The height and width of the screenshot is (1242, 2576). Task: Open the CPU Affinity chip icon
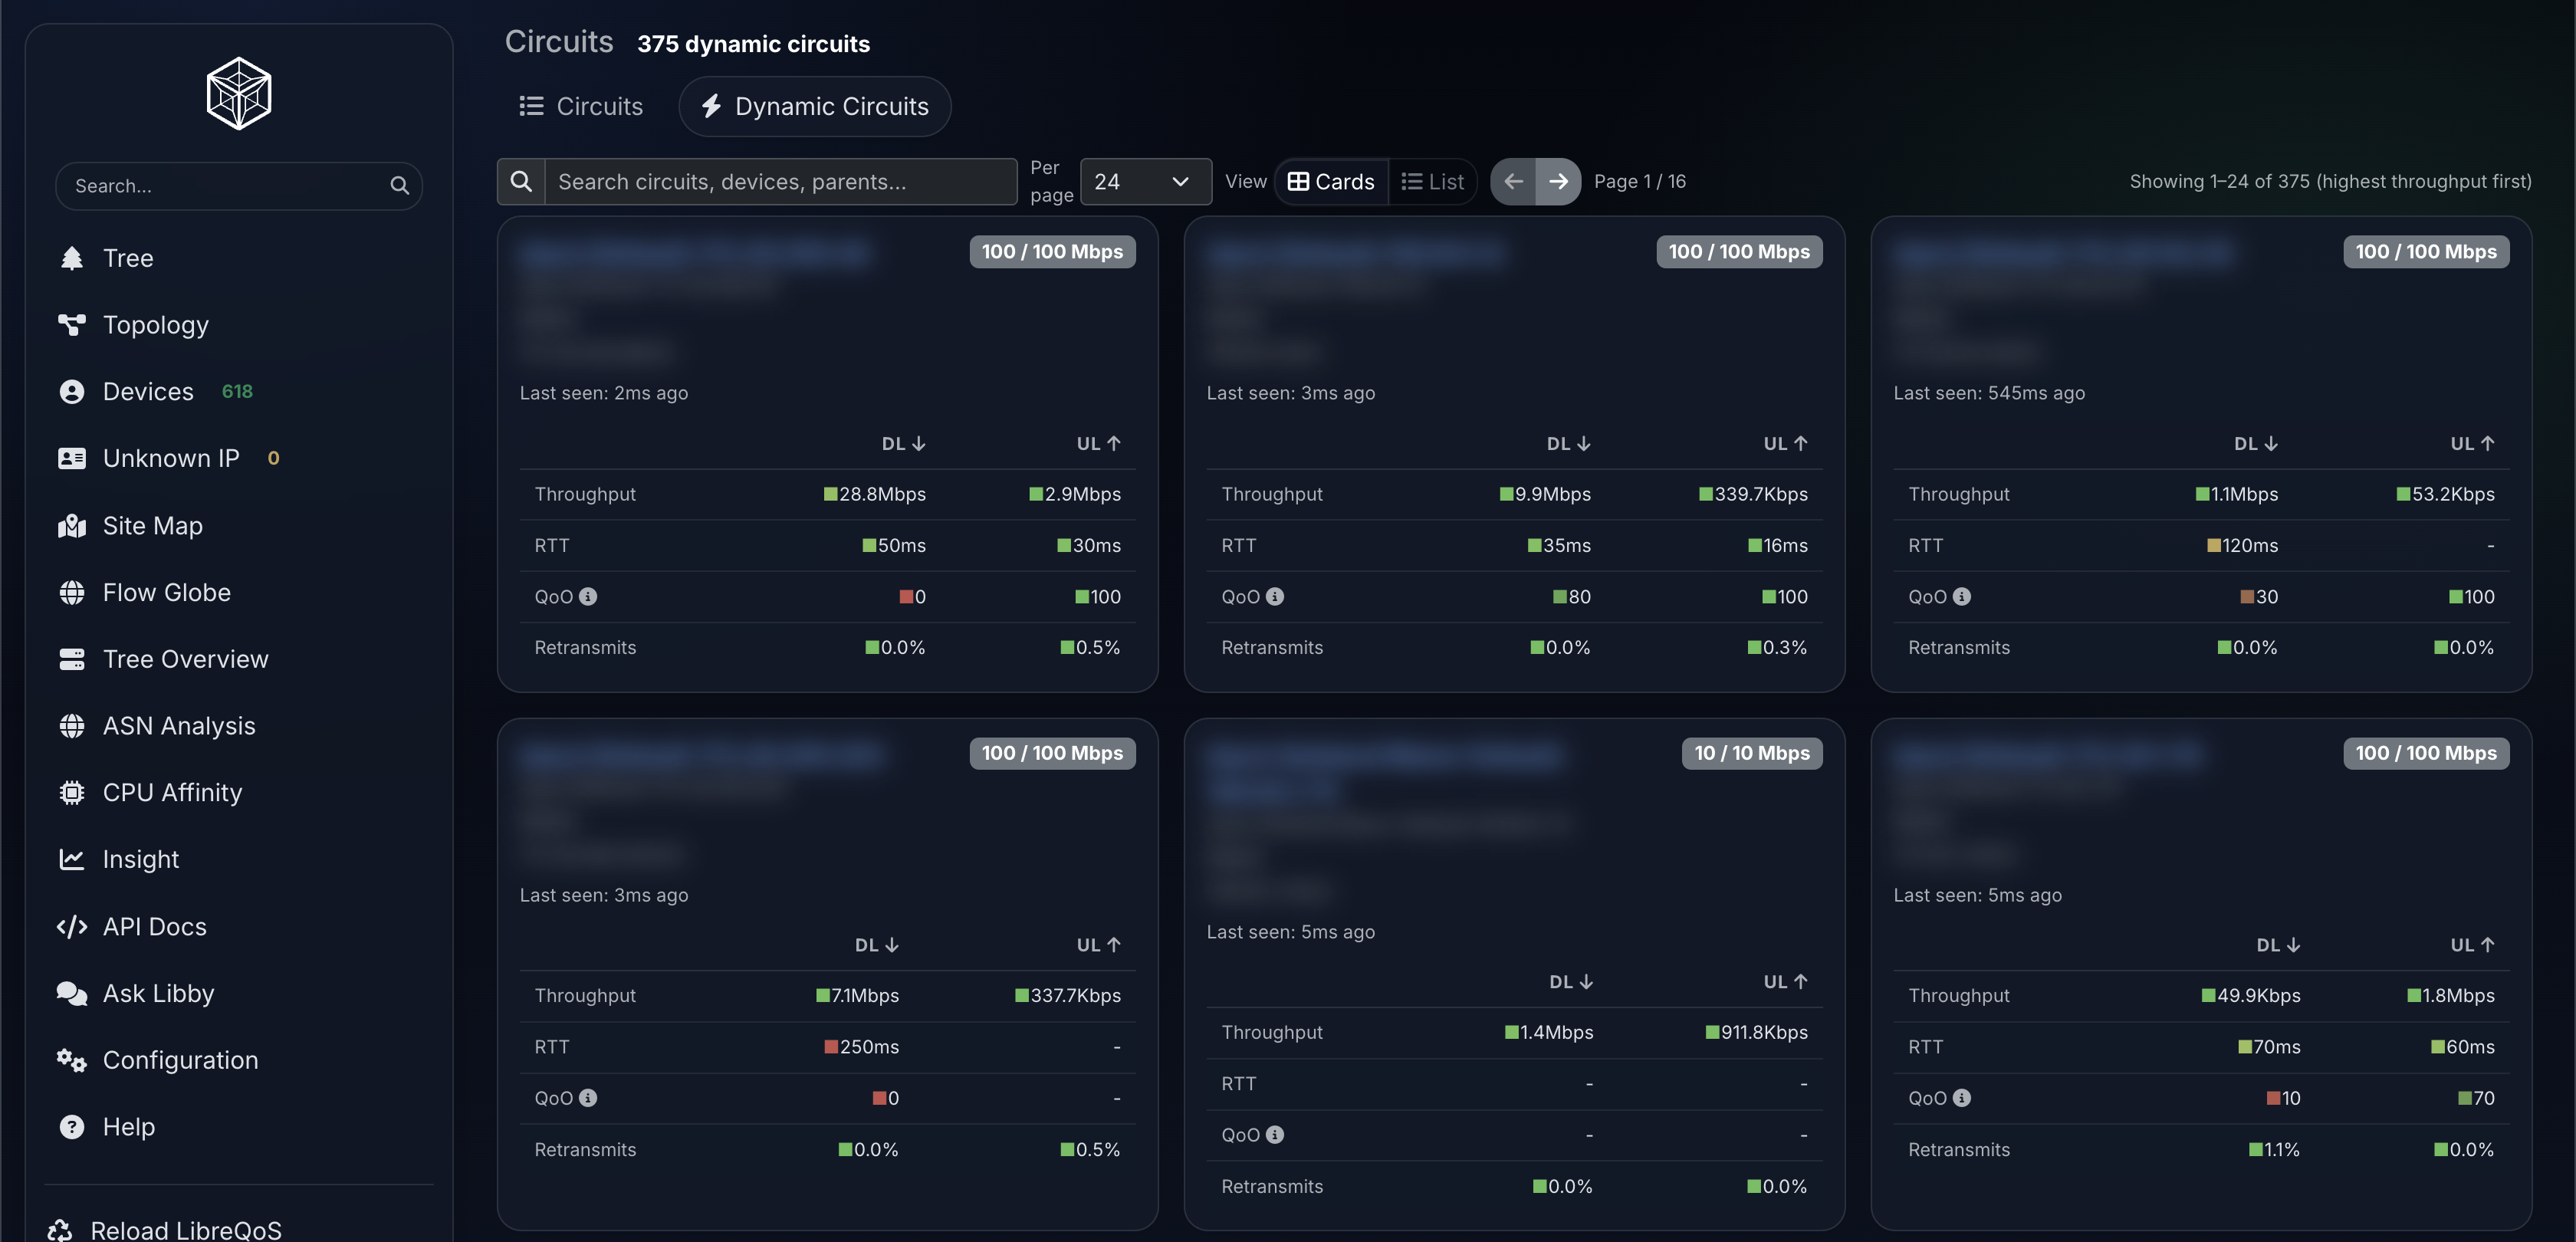pyautogui.click(x=72, y=792)
